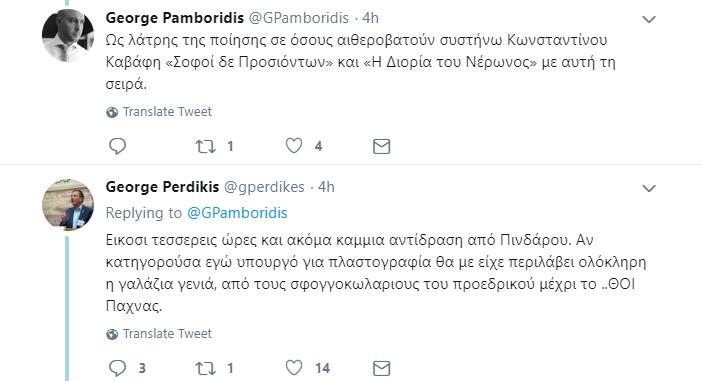The image size is (701, 381).
Task: Open globe icon beside Pamboridis Translate Tweet
Action: (112, 112)
